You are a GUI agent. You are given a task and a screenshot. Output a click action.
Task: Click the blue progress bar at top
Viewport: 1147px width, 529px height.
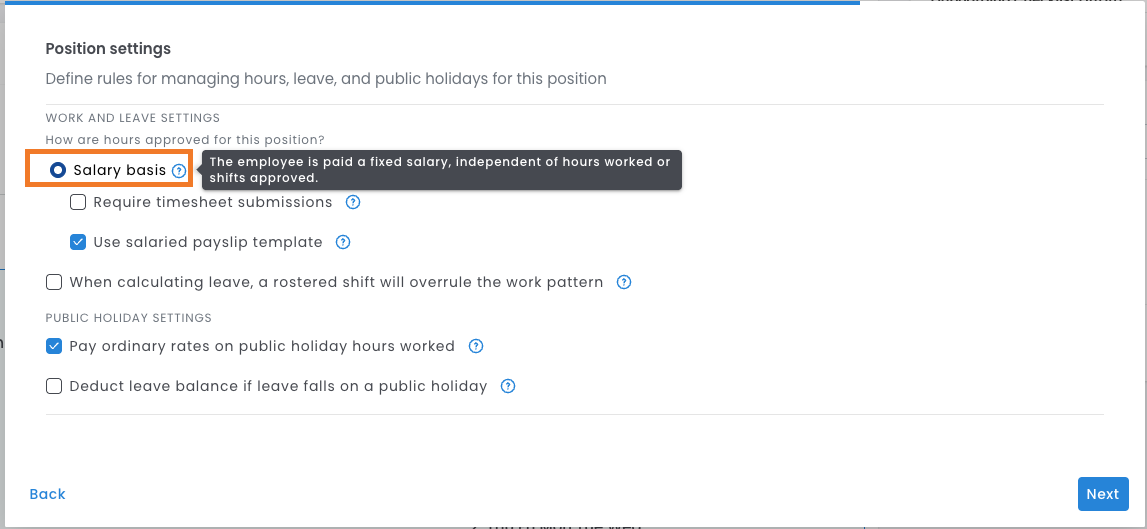click(x=430, y=2)
